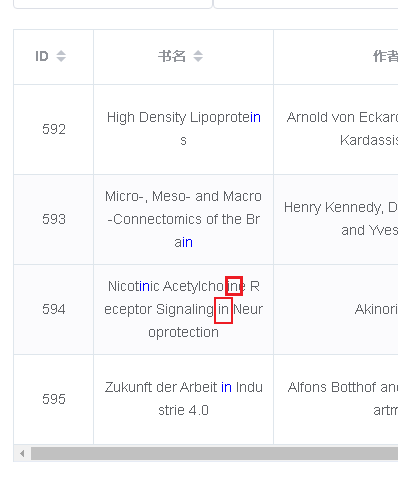Sort descending by ID column arrow

click(61, 59)
